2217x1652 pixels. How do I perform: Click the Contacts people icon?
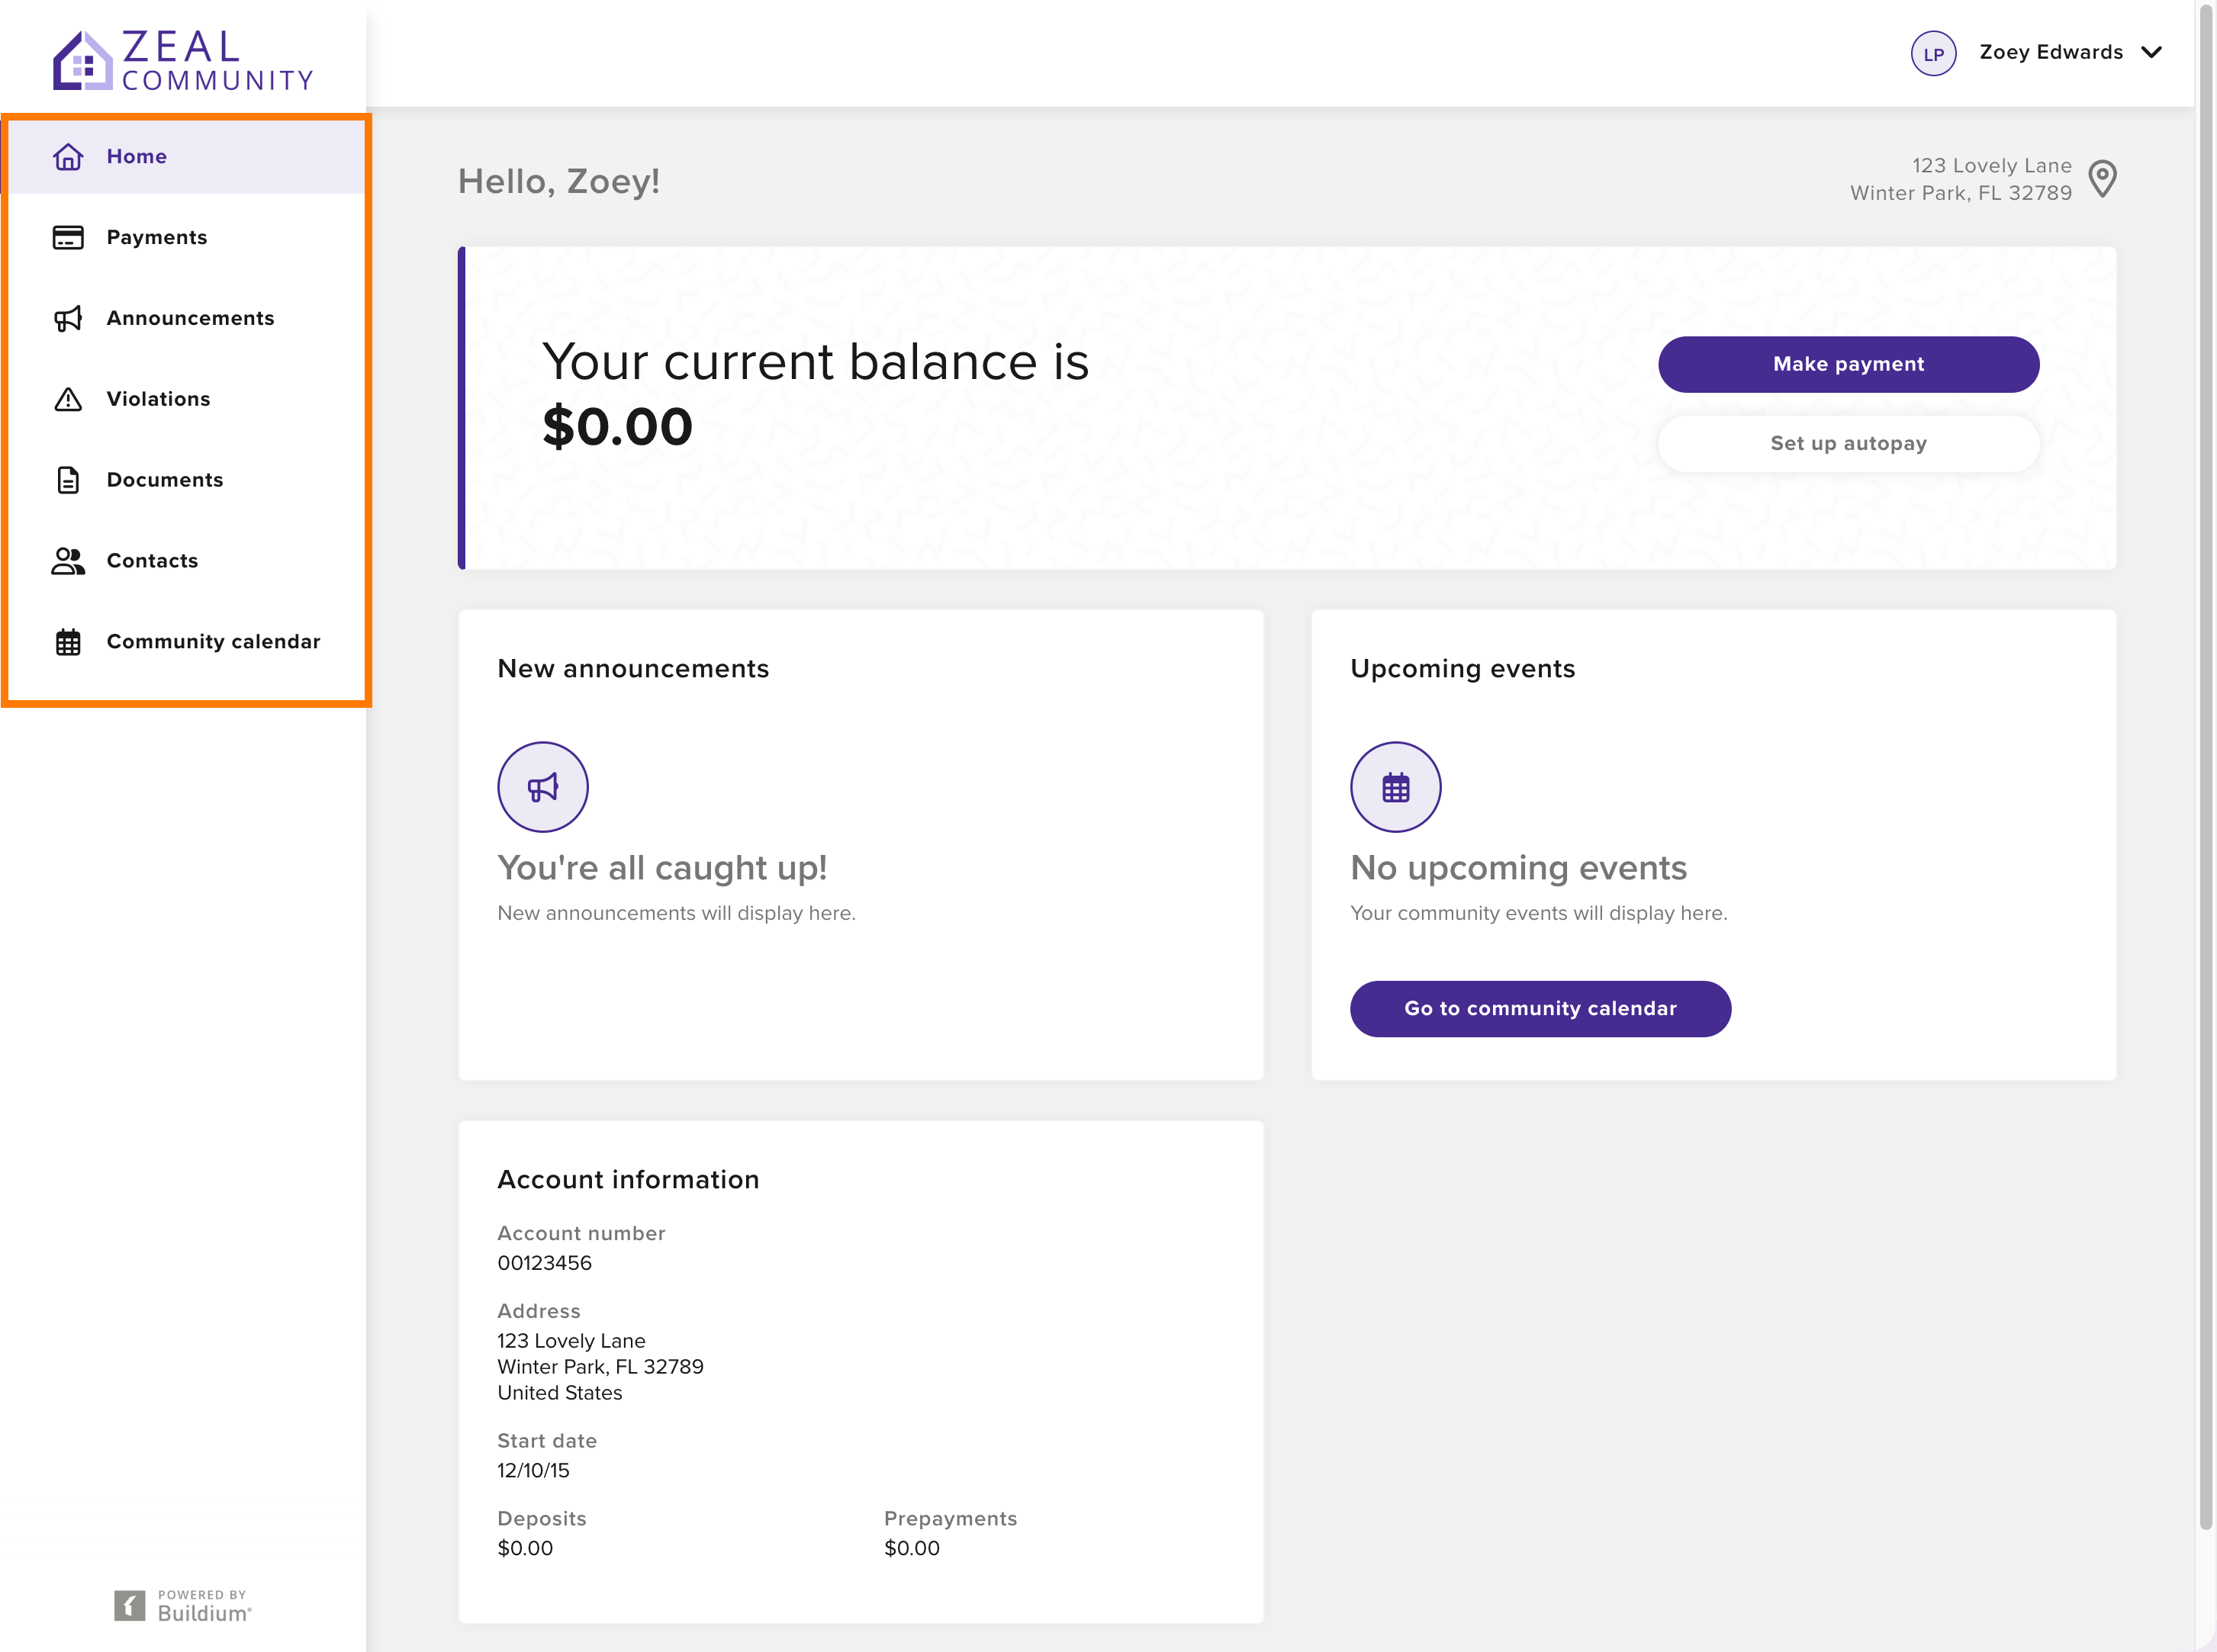[68, 561]
